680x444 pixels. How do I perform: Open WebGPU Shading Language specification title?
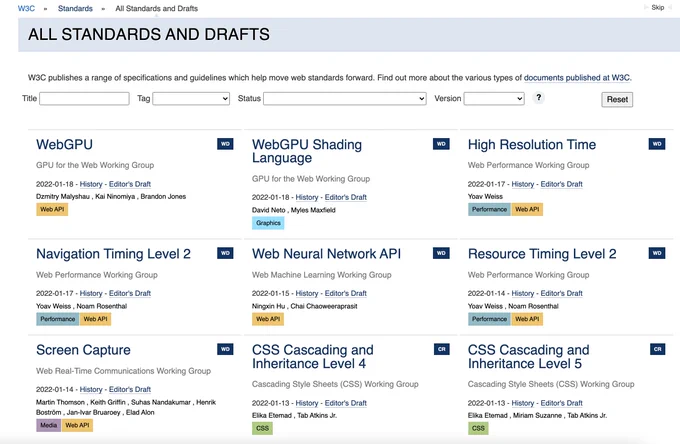307,151
